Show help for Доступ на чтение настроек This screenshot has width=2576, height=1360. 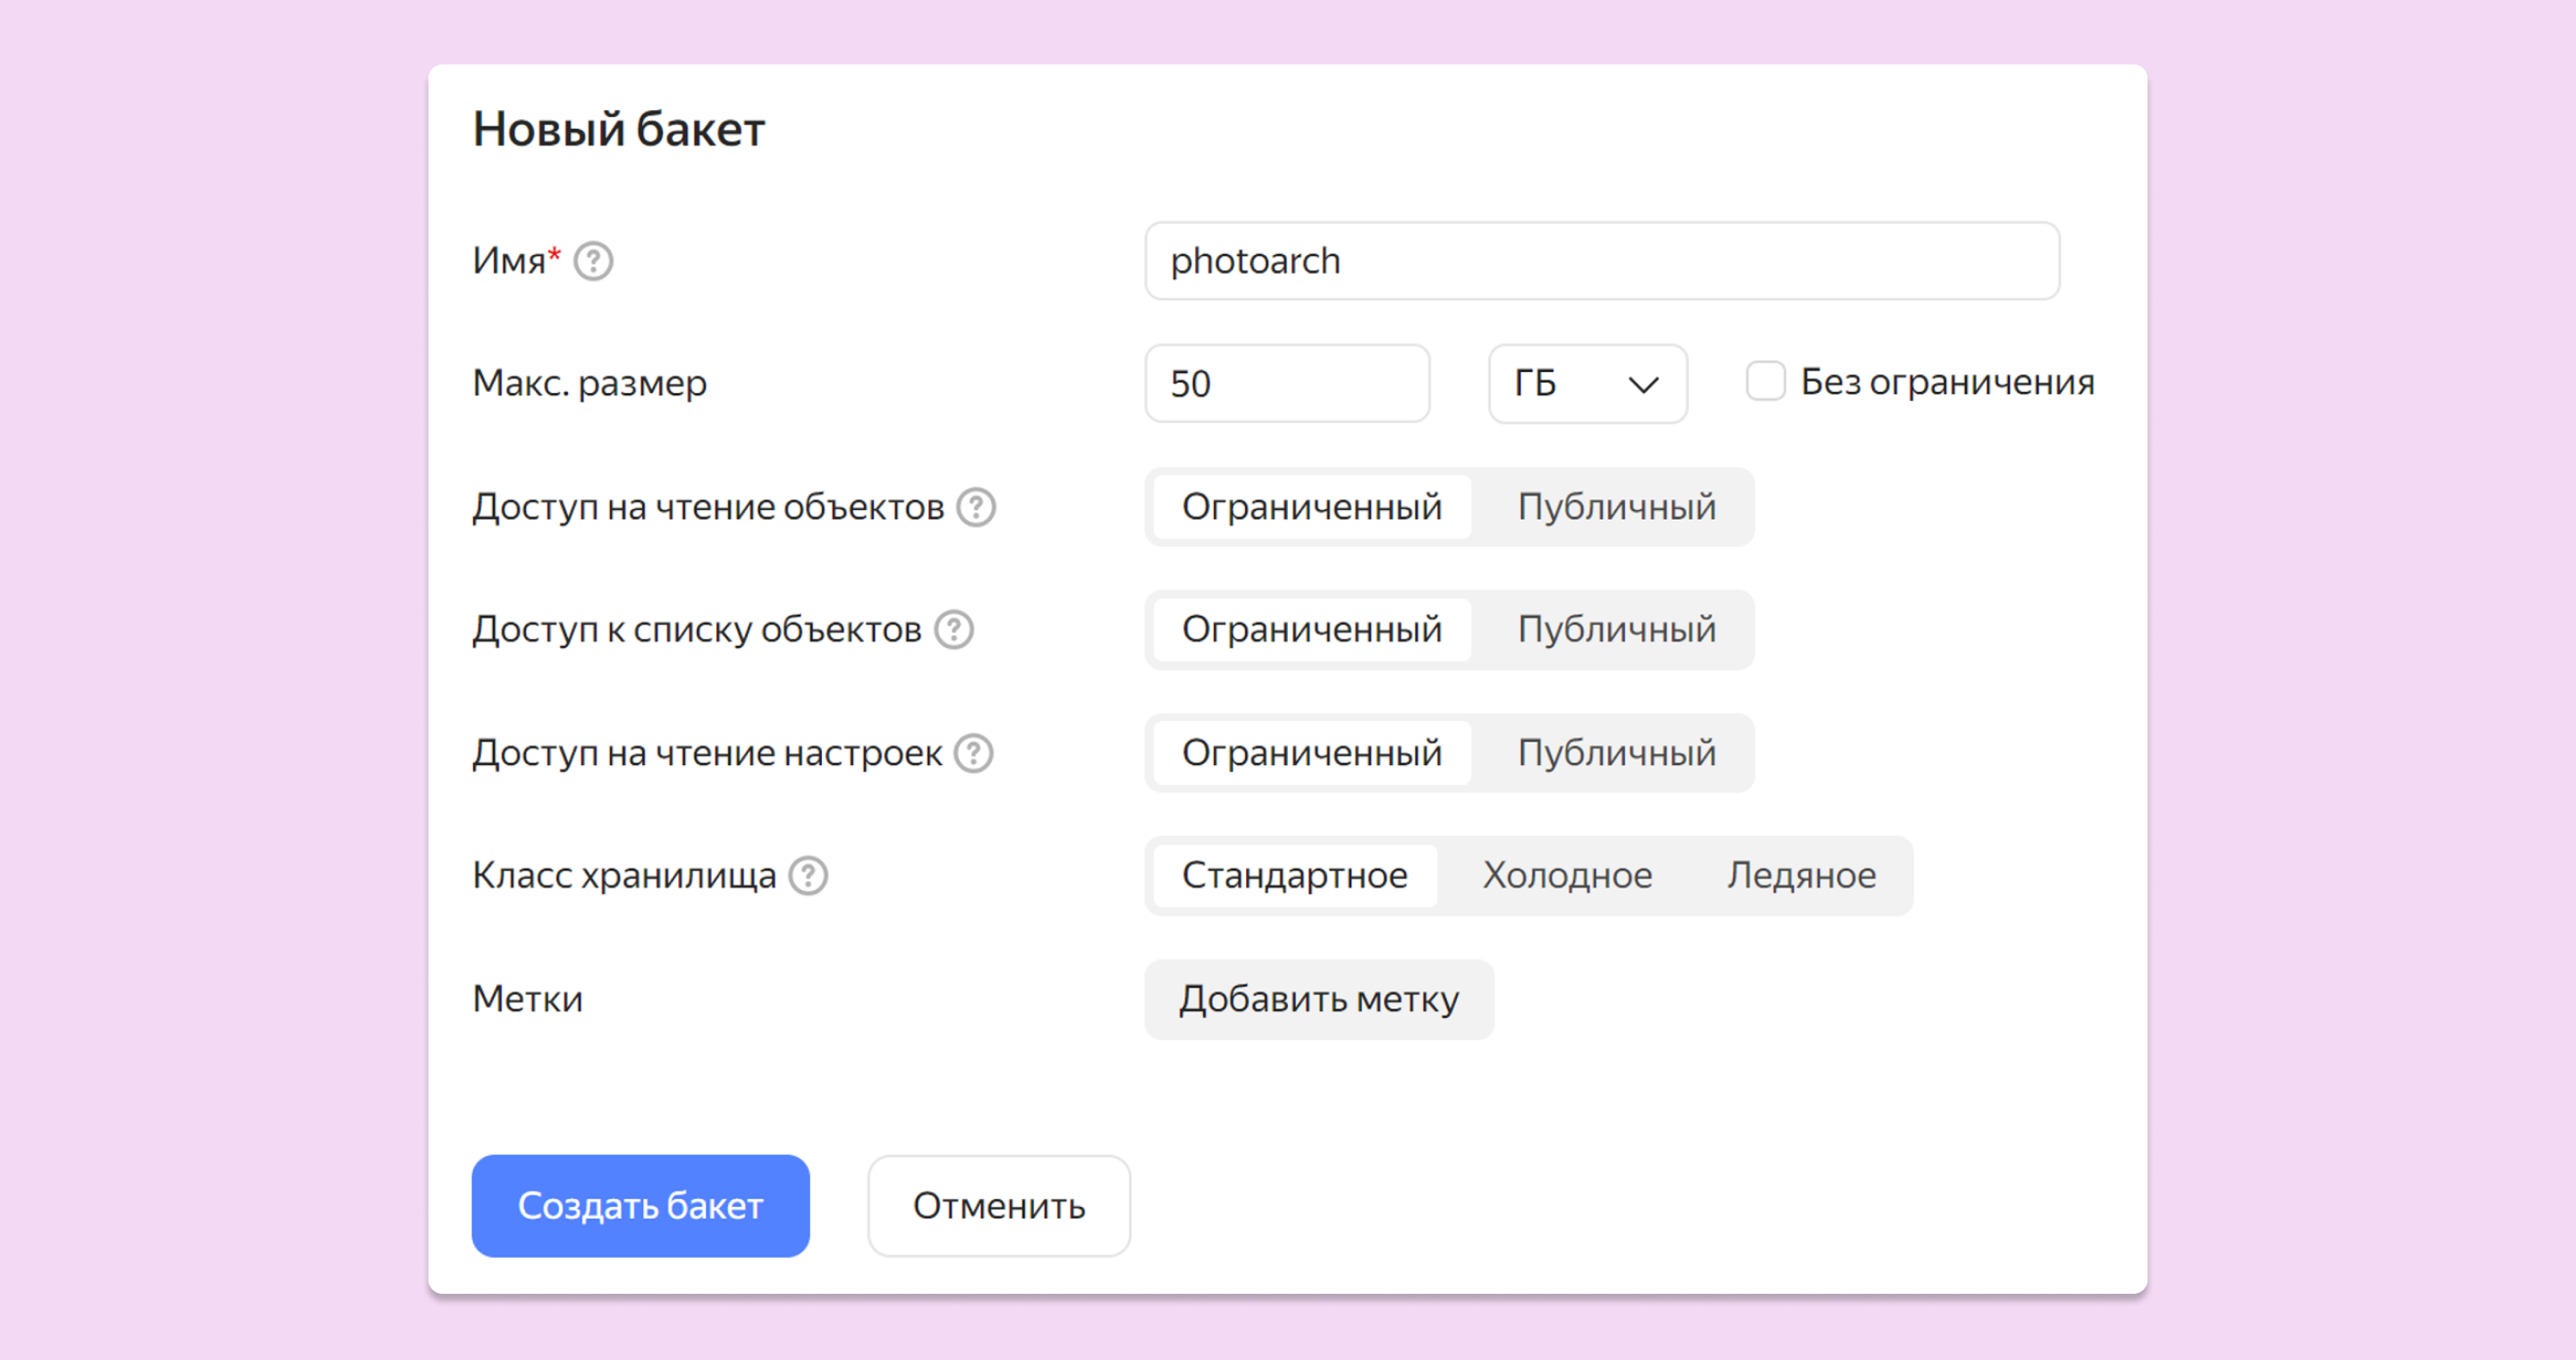click(x=973, y=753)
